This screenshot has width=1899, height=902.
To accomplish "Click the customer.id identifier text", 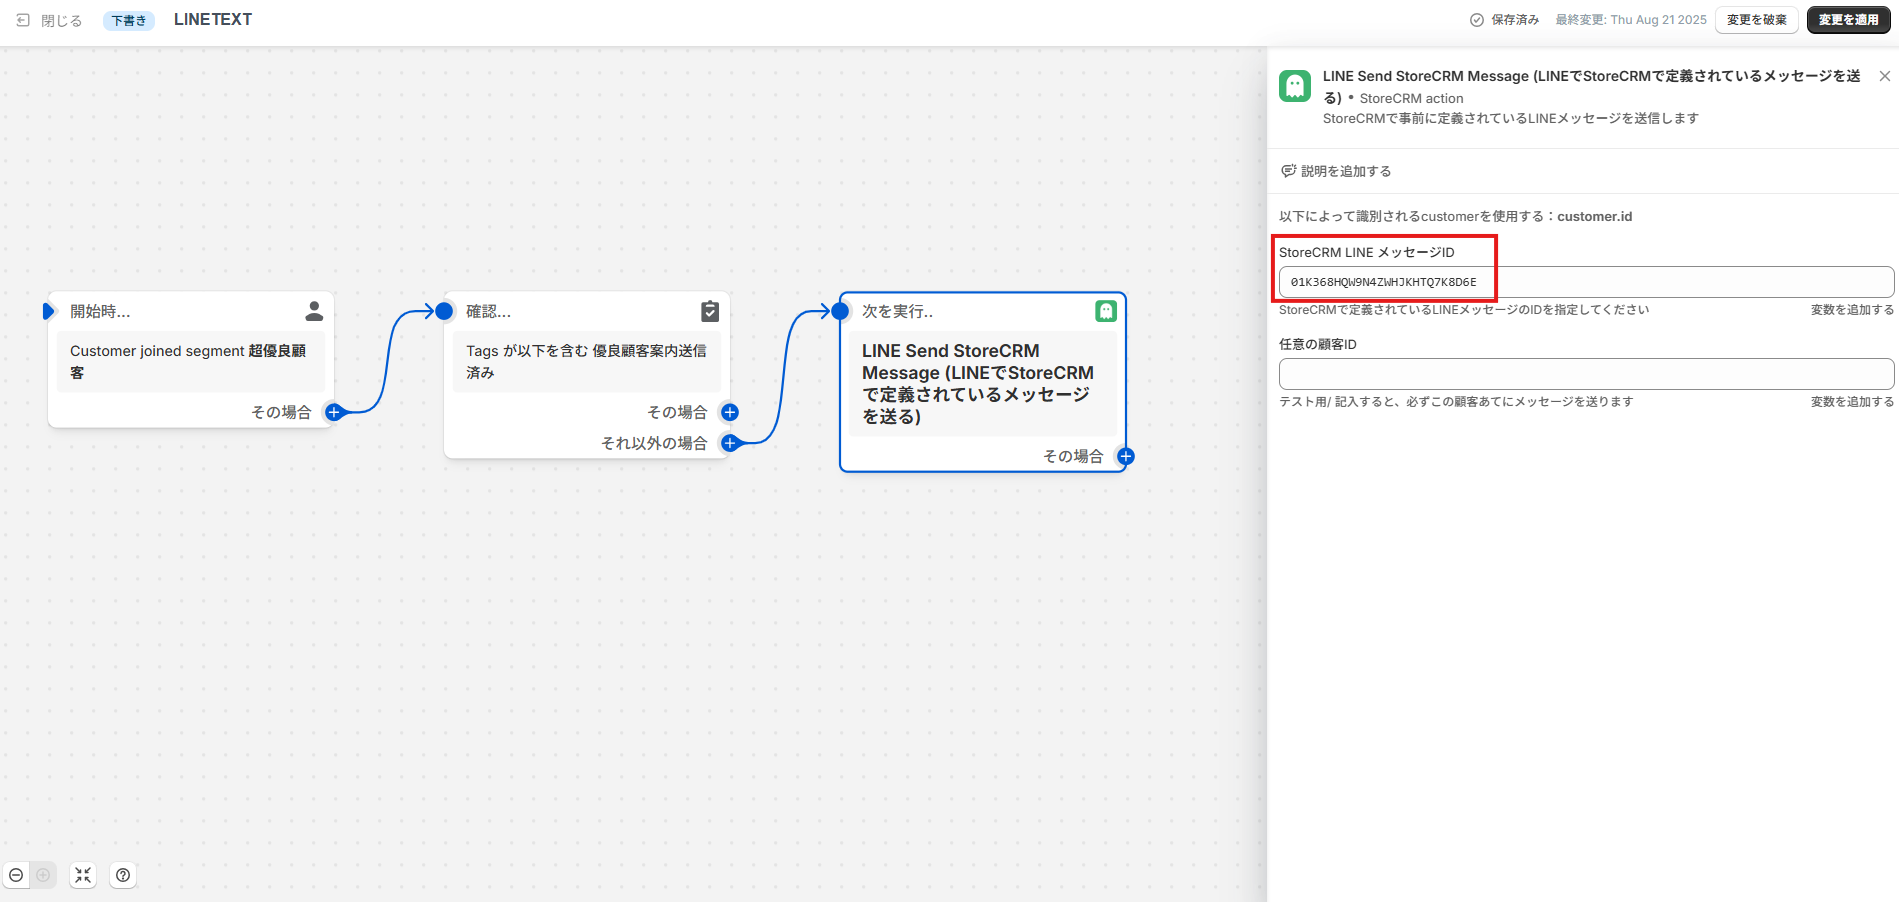I will pos(1594,216).
